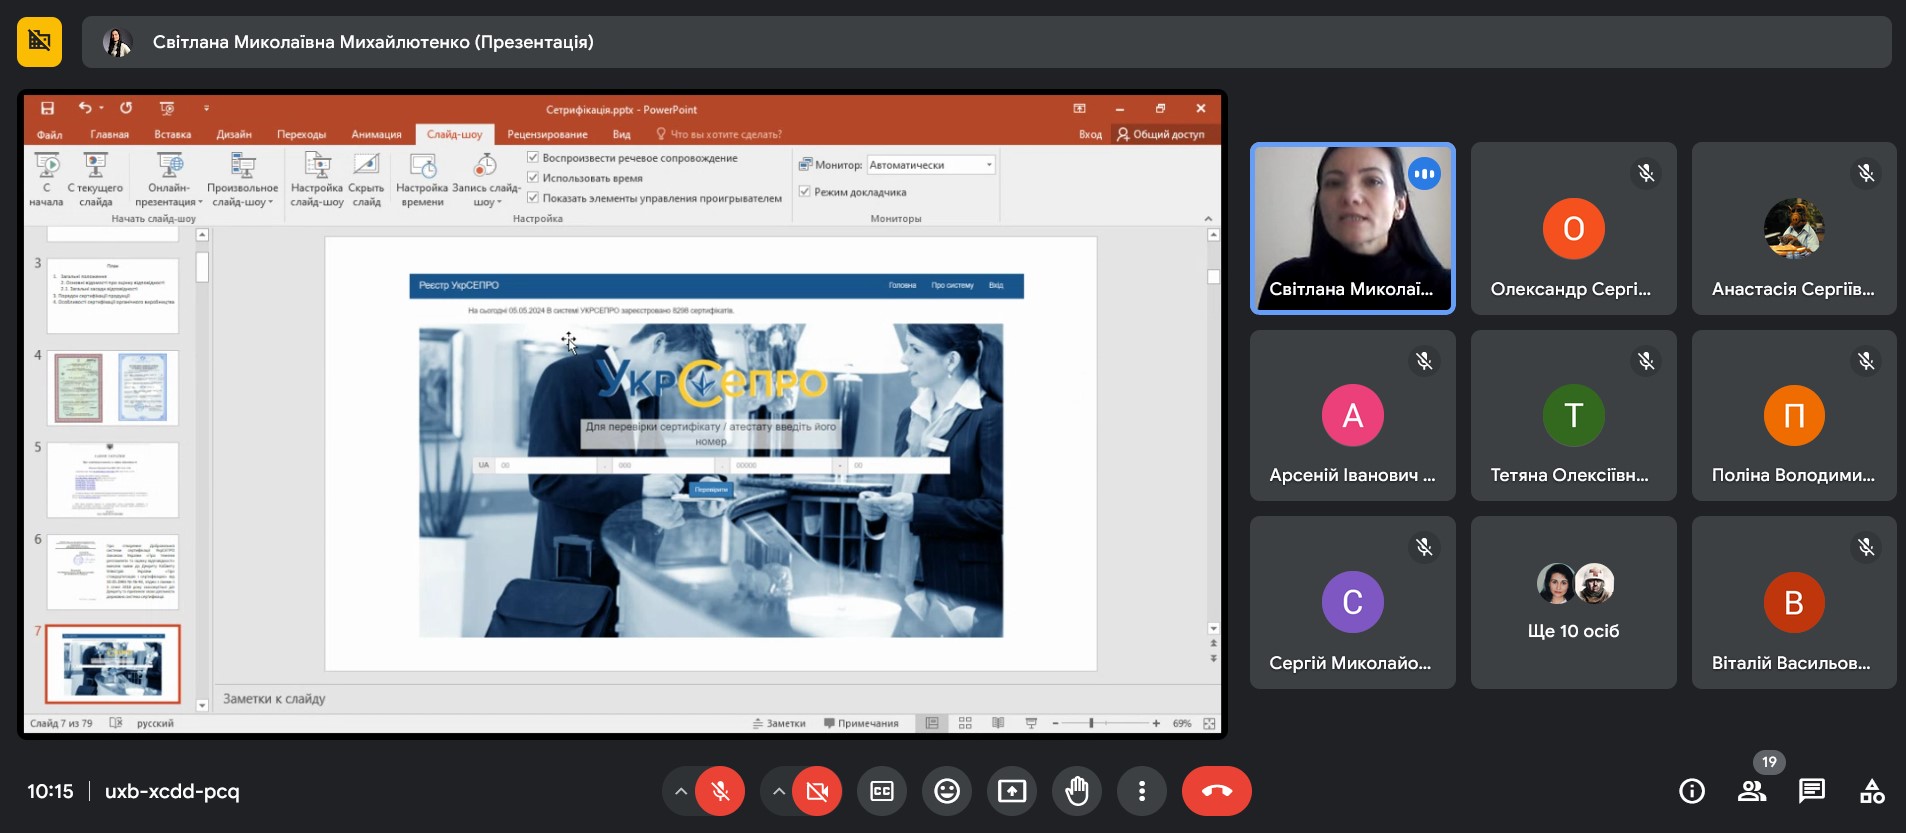Open the Вид ribbon tab
The height and width of the screenshot is (833, 1906).
[621, 134]
